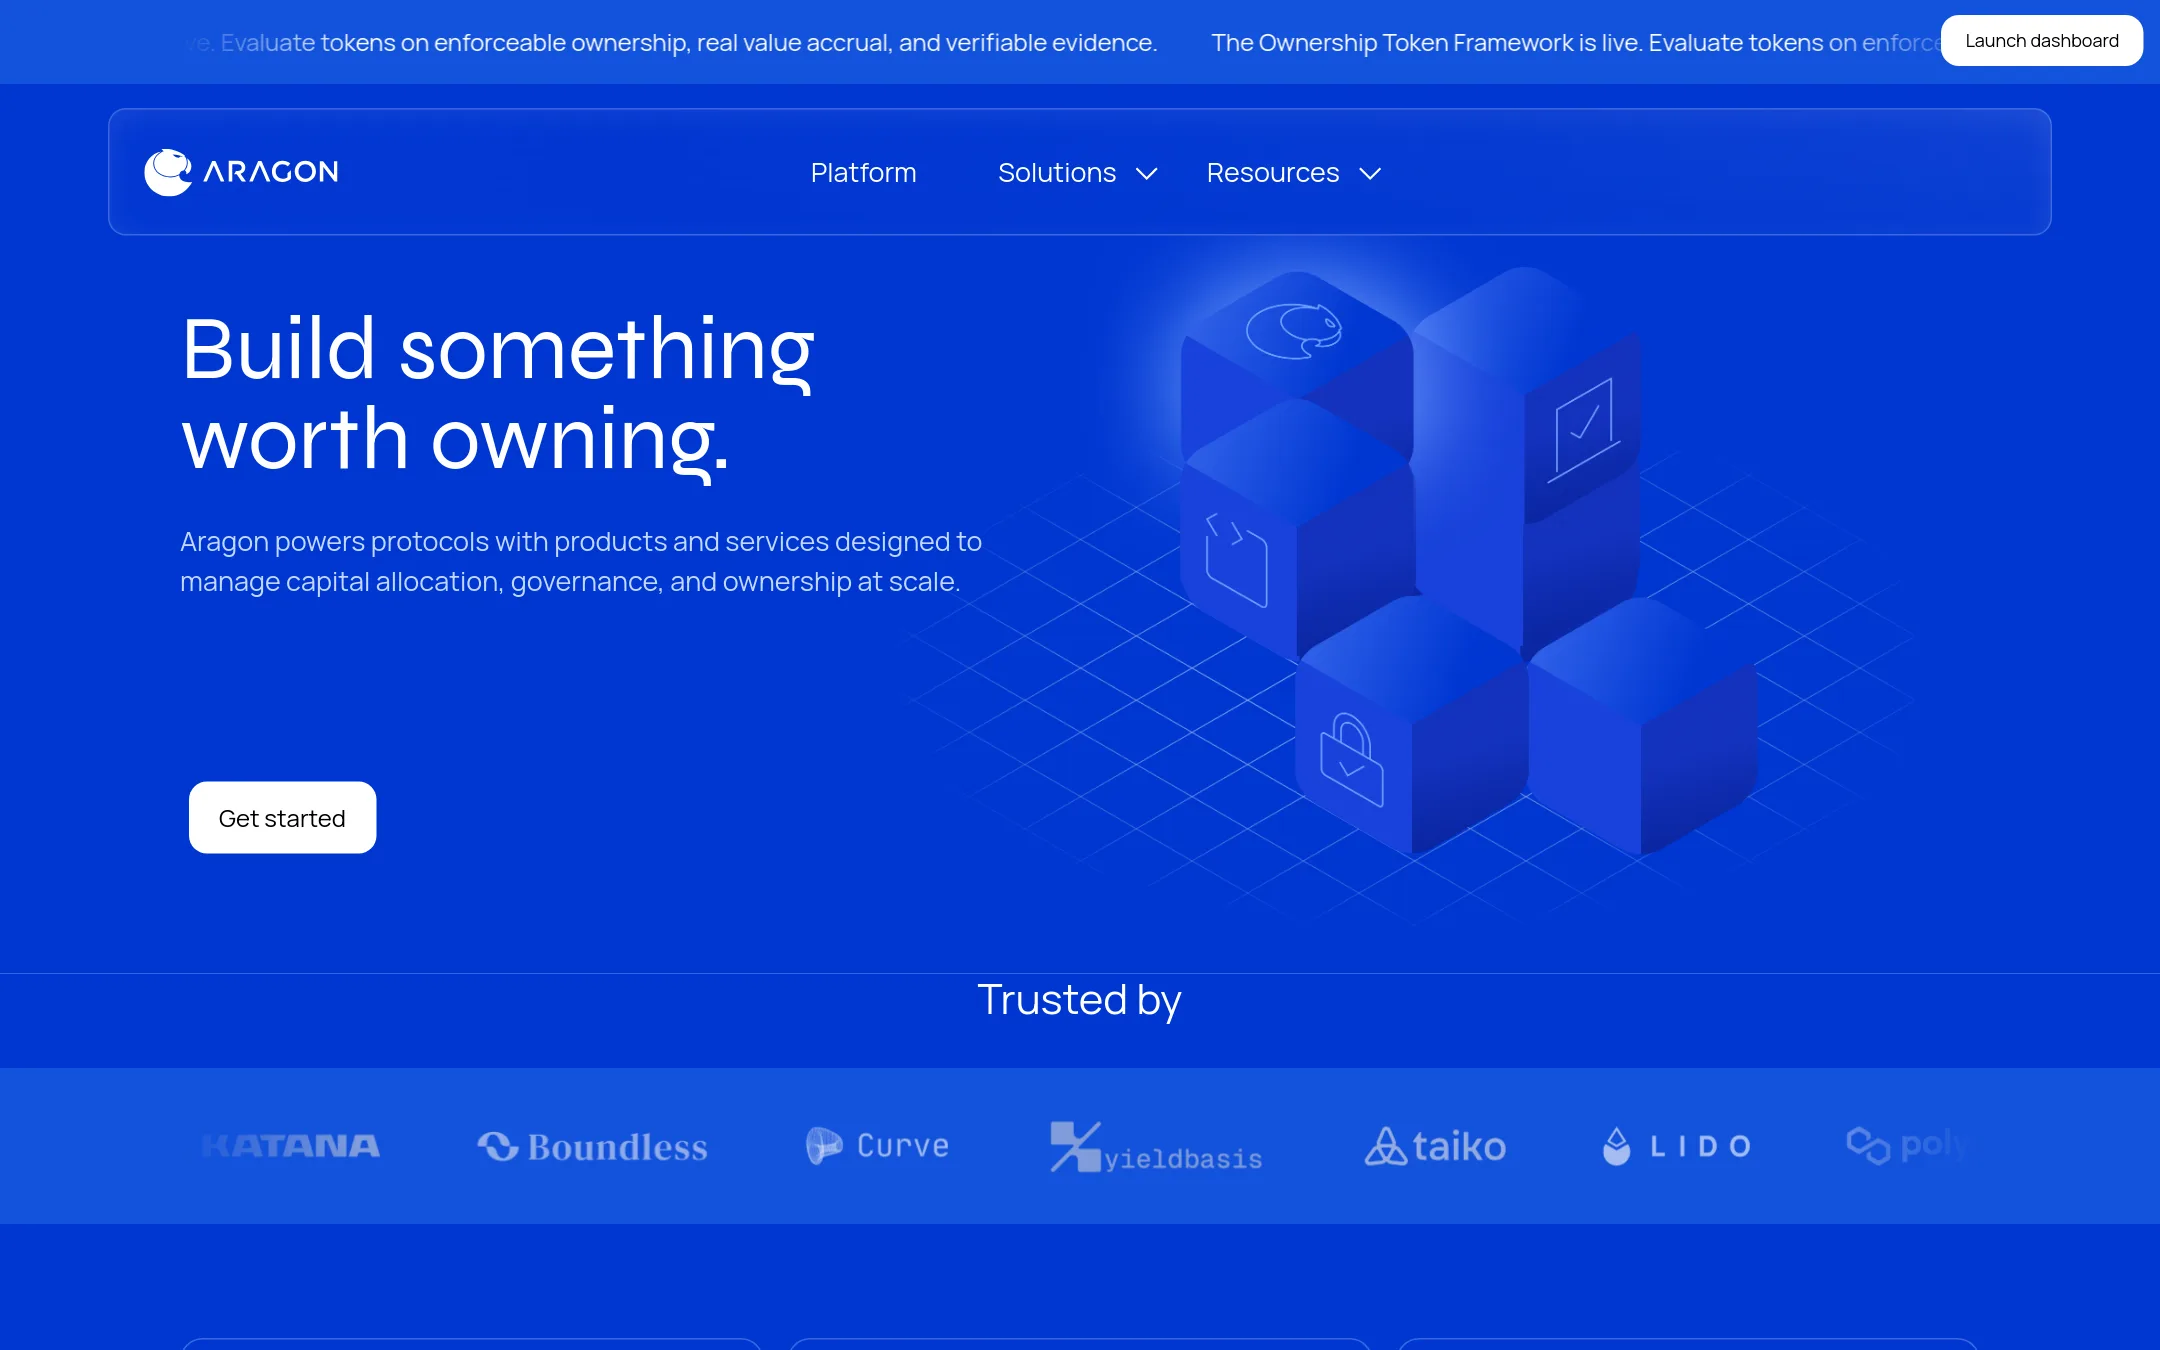Click the ARAGON wordmark in navbar

click(x=271, y=172)
